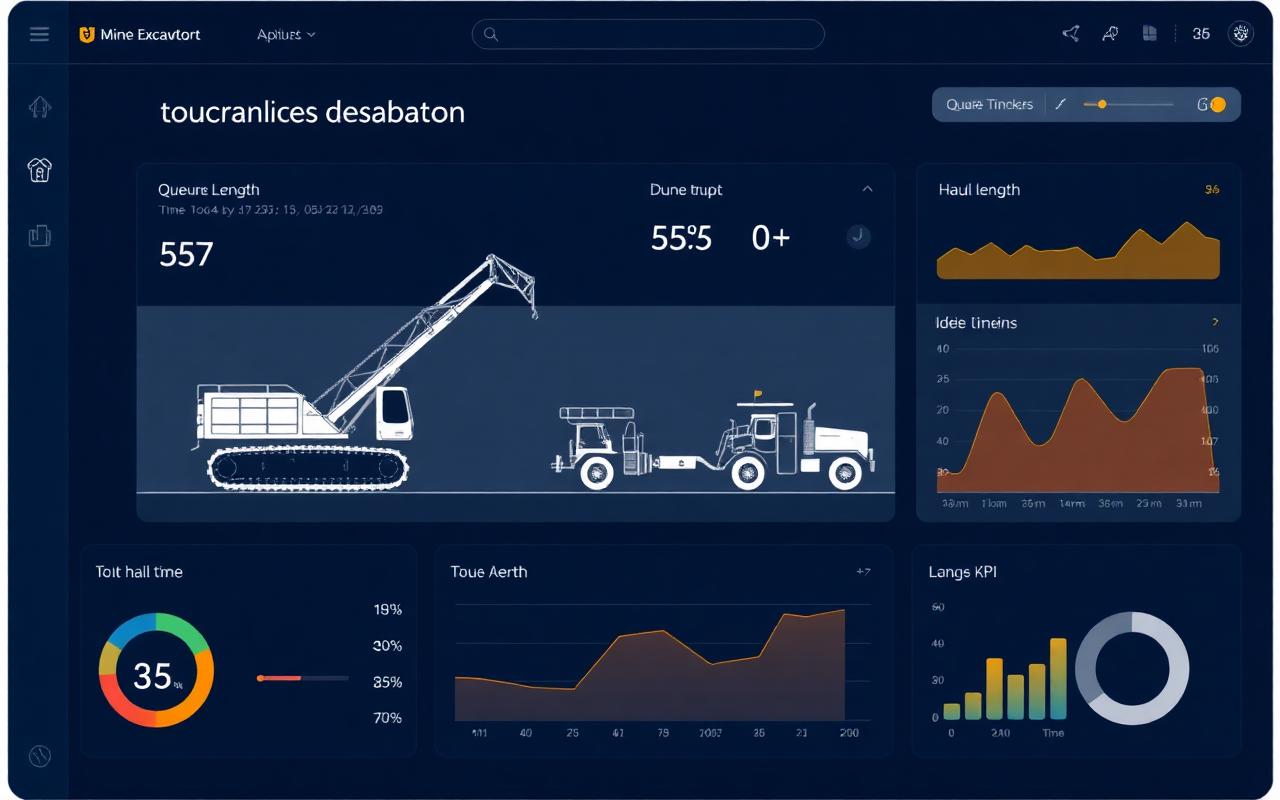Open the user avatar profile
Image resolution: width=1280 pixels, height=800 pixels.
click(1240, 33)
